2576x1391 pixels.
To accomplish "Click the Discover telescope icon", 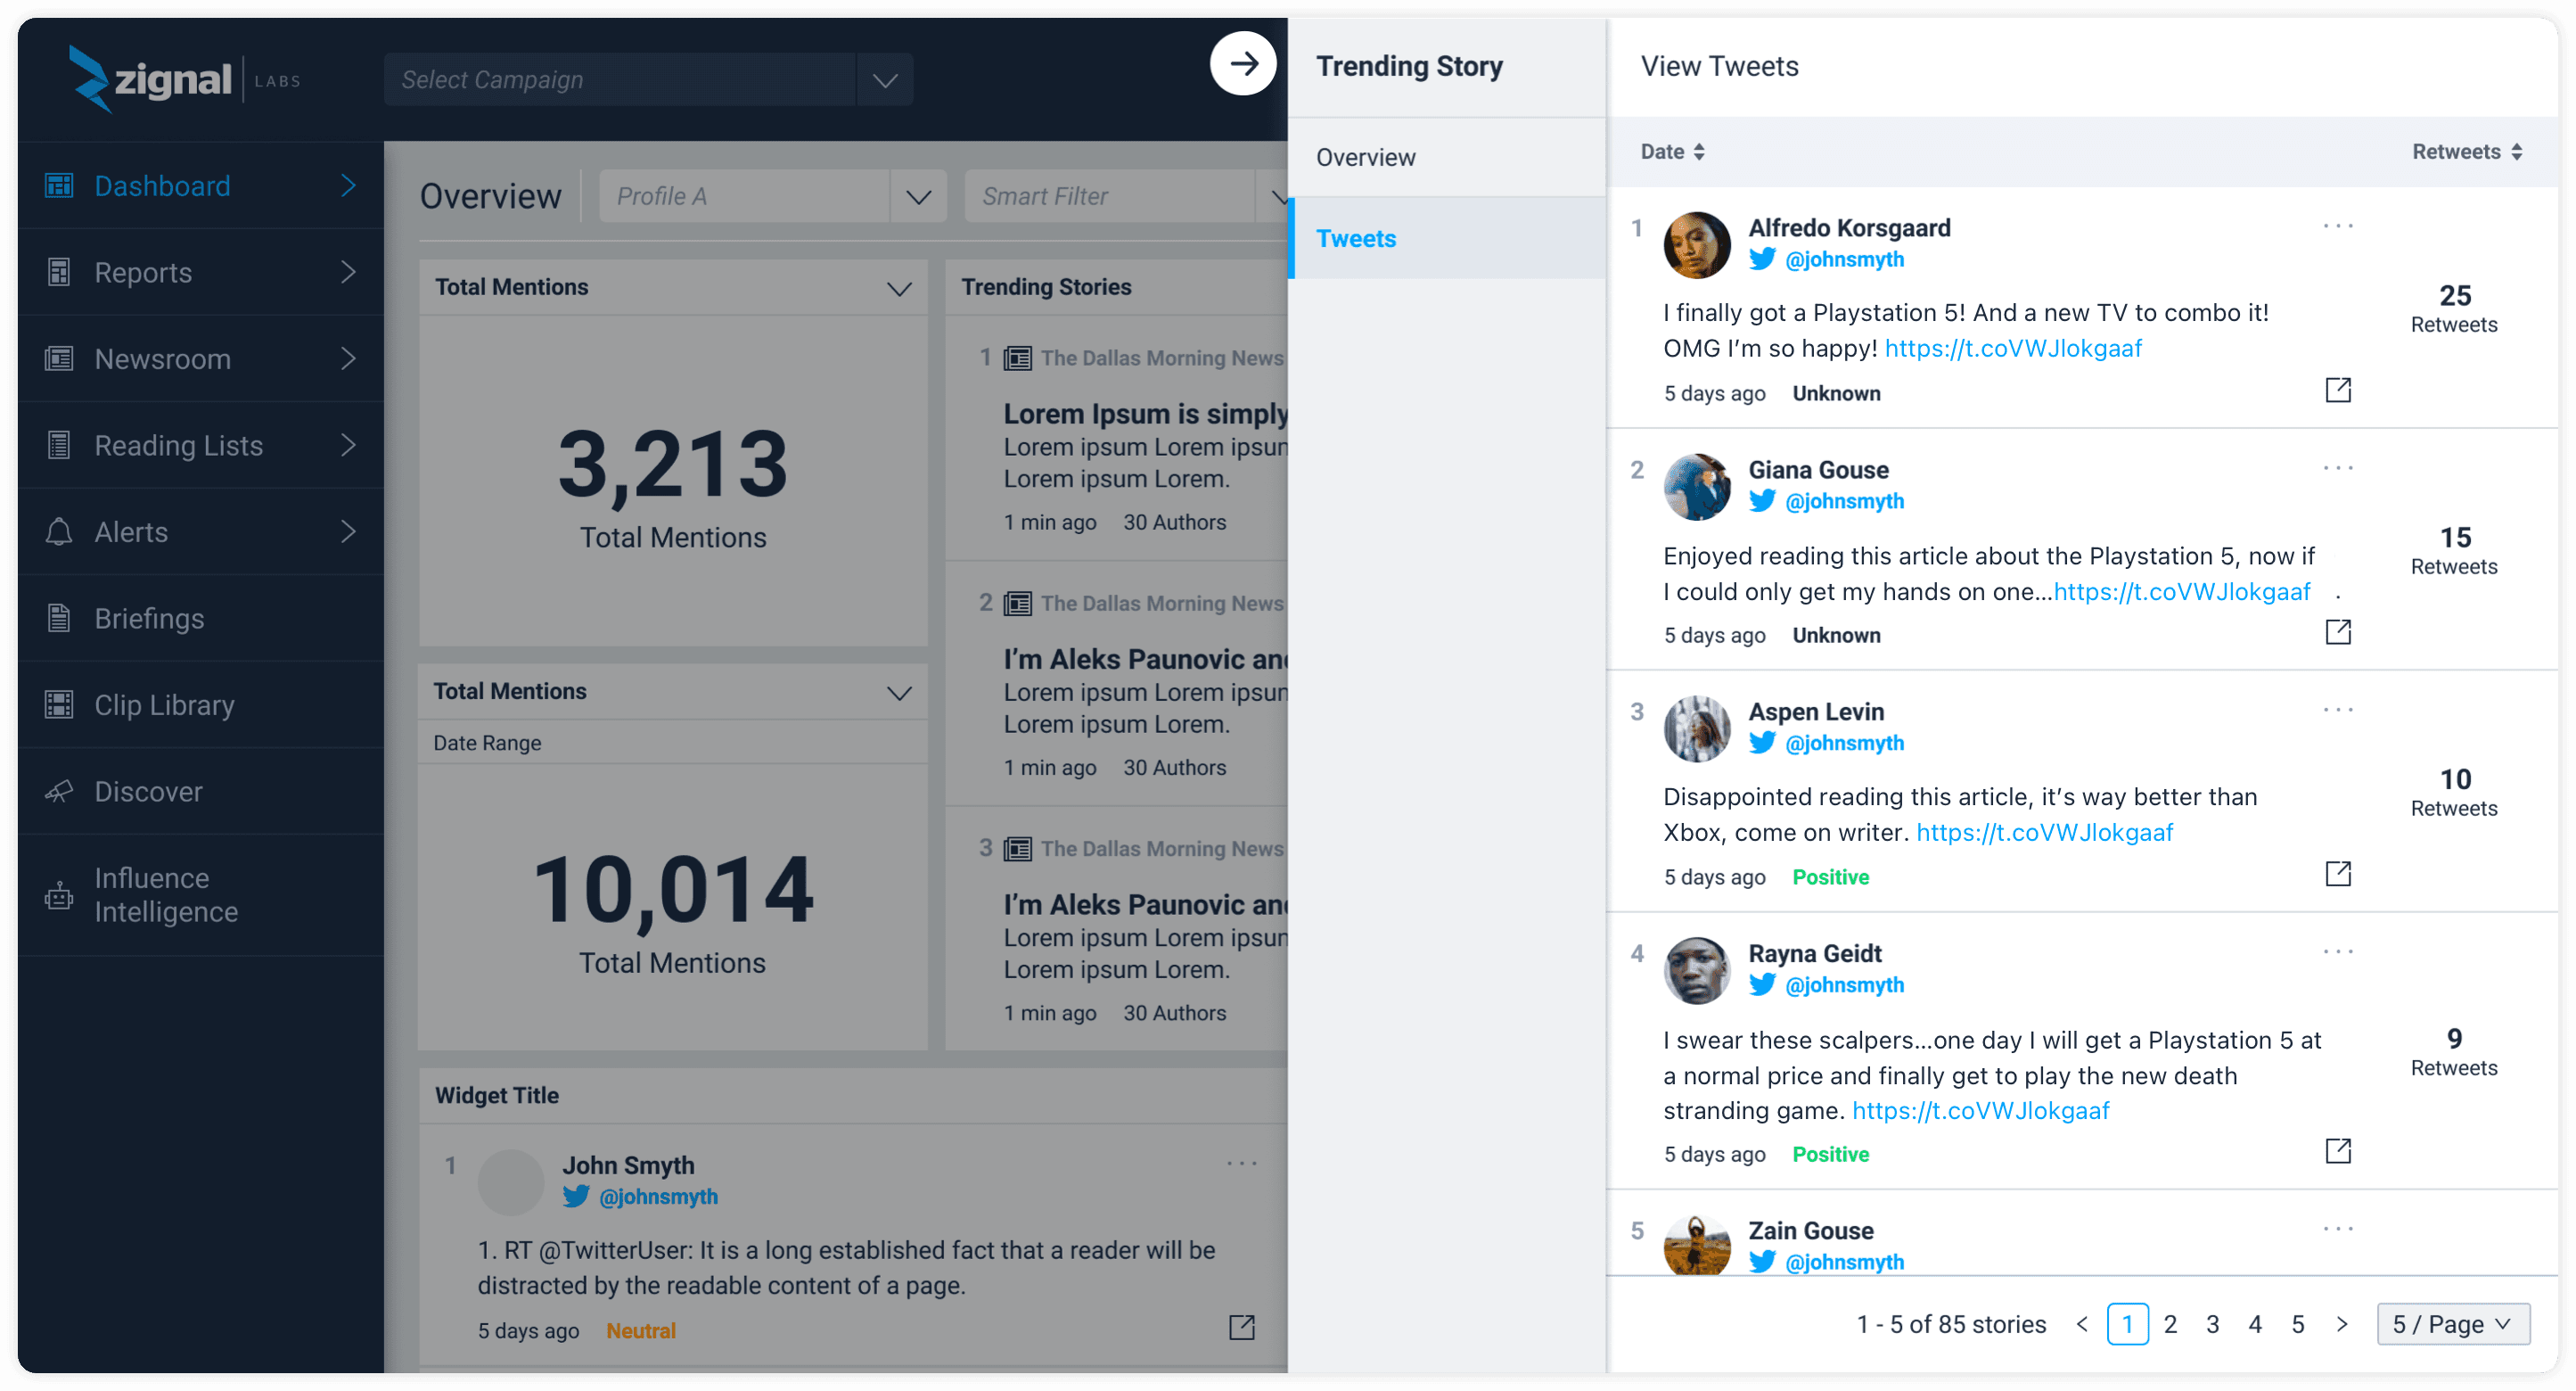I will [x=59, y=792].
